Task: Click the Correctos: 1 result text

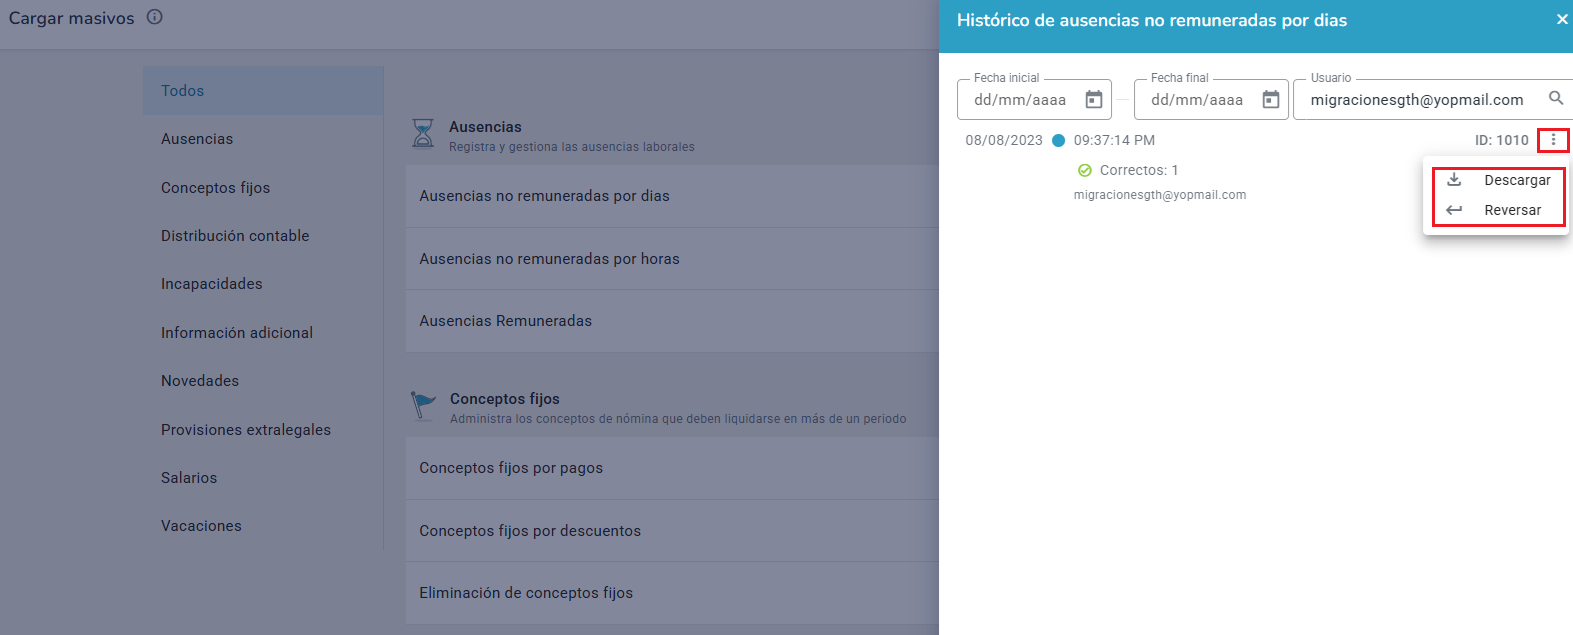Action: pos(1139,170)
